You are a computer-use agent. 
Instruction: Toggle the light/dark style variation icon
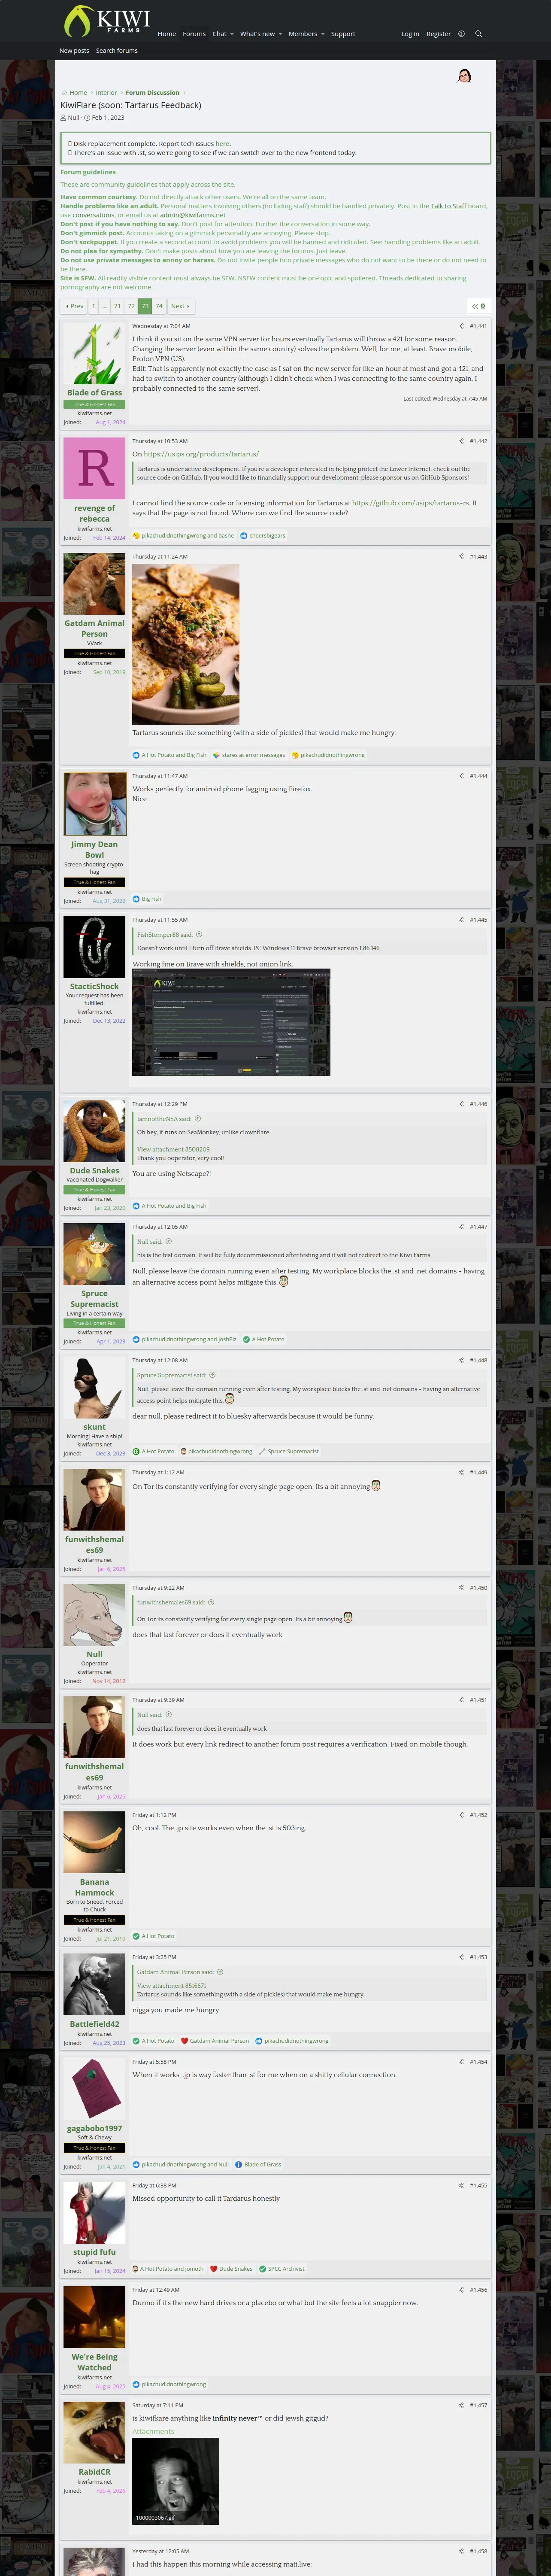click(461, 34)
